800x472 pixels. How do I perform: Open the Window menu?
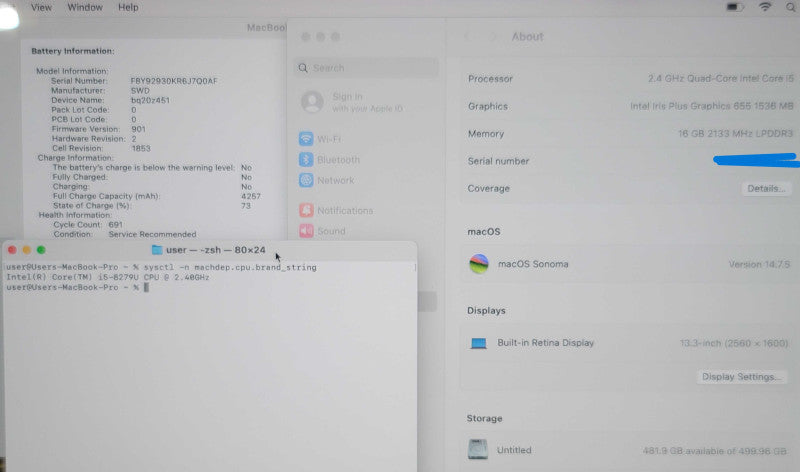point(85,8)
